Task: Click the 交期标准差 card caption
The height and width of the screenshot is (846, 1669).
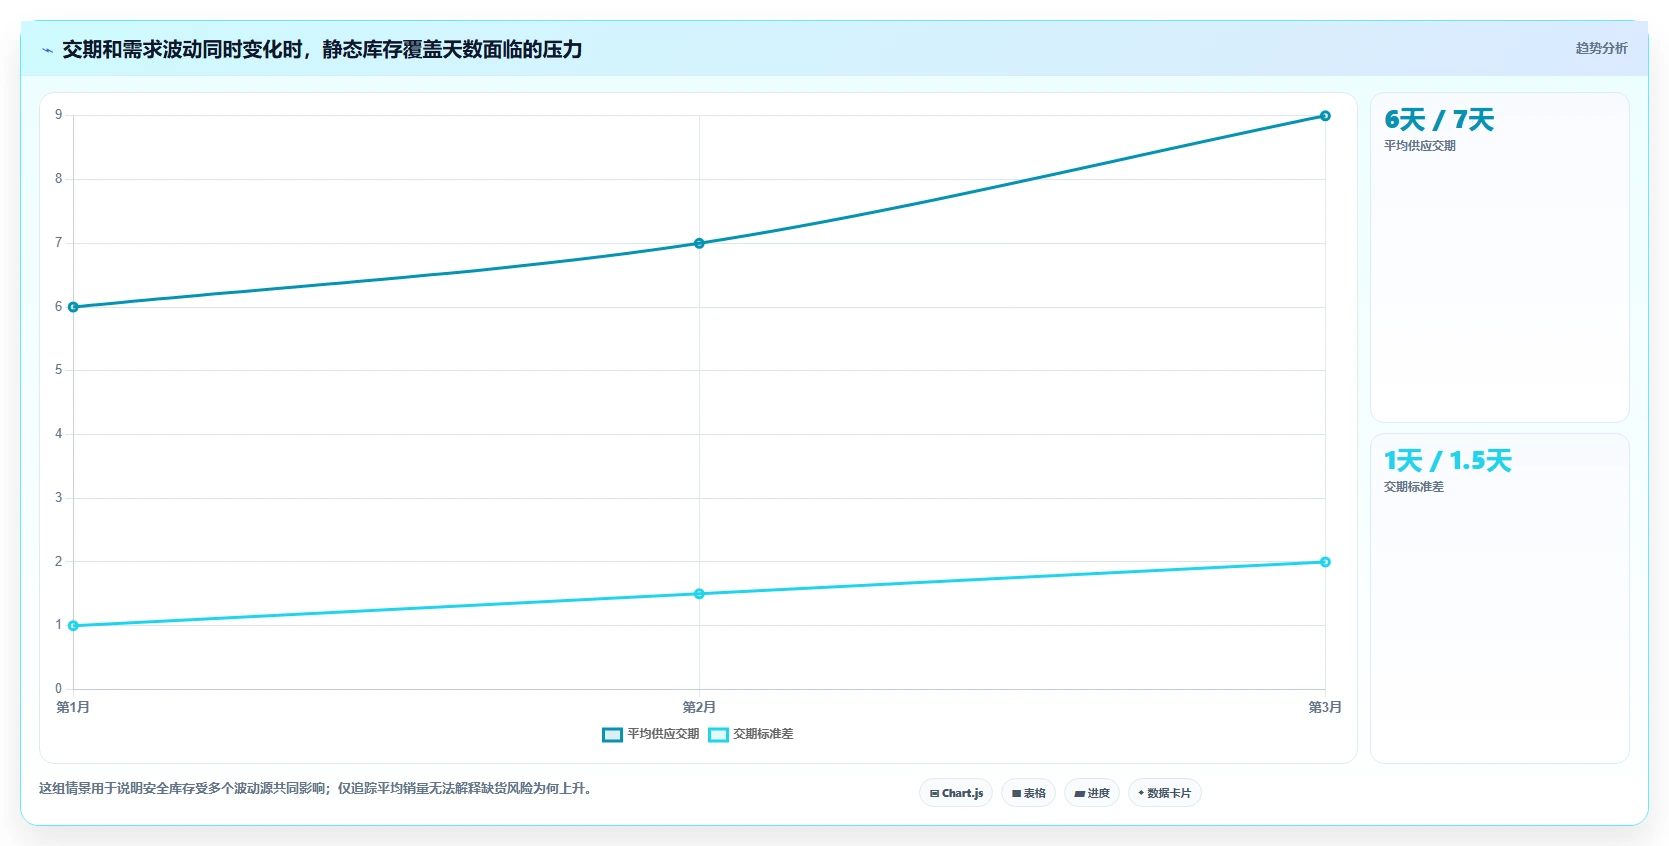Action: click(x=1413, y=487)
